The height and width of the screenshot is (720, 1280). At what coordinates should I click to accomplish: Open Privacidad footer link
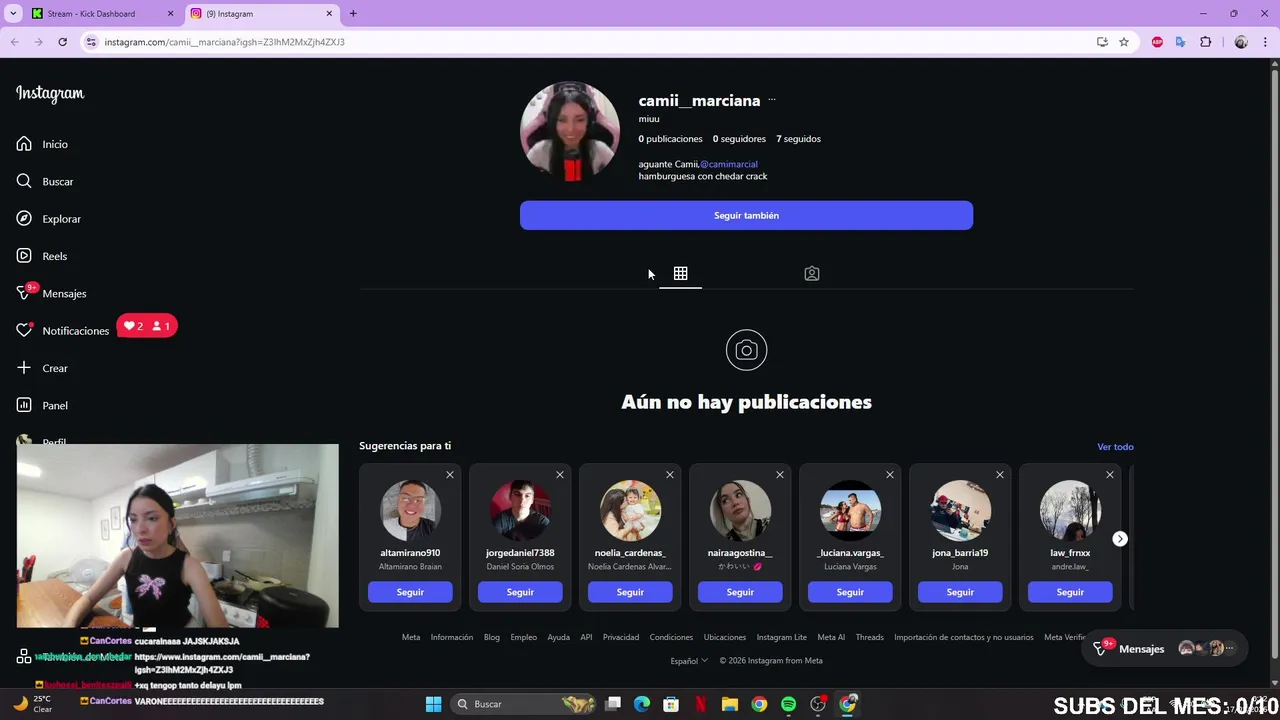tap(621, 637)
